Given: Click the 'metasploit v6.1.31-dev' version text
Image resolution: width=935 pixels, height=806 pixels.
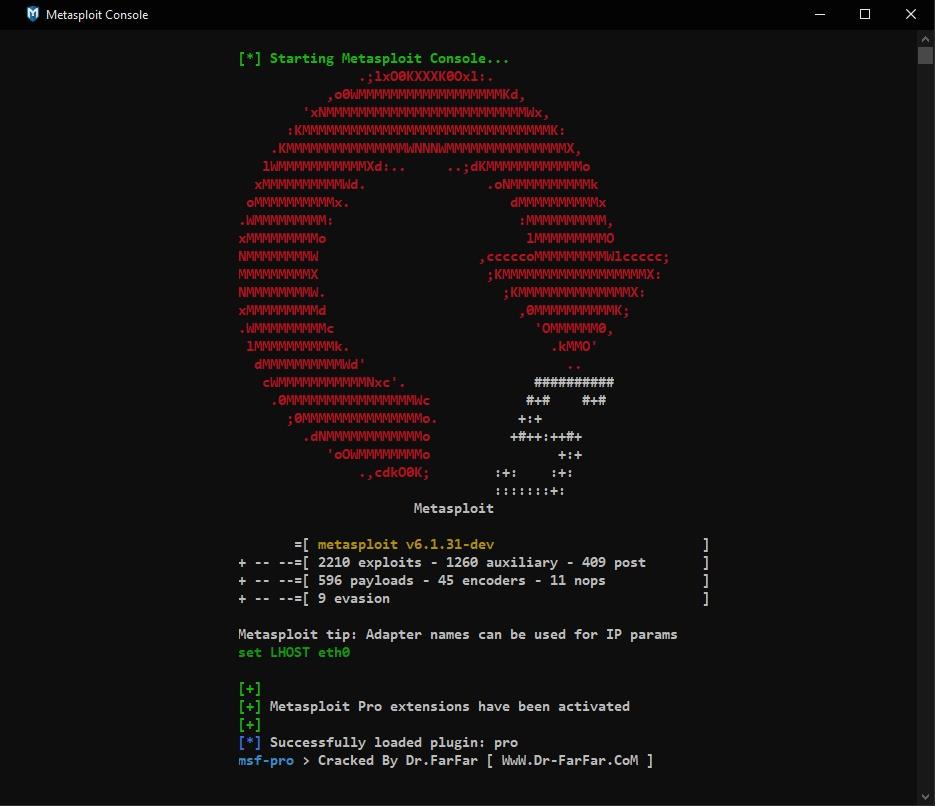Looking at the screenshot, I should click(x=405, y=544).
